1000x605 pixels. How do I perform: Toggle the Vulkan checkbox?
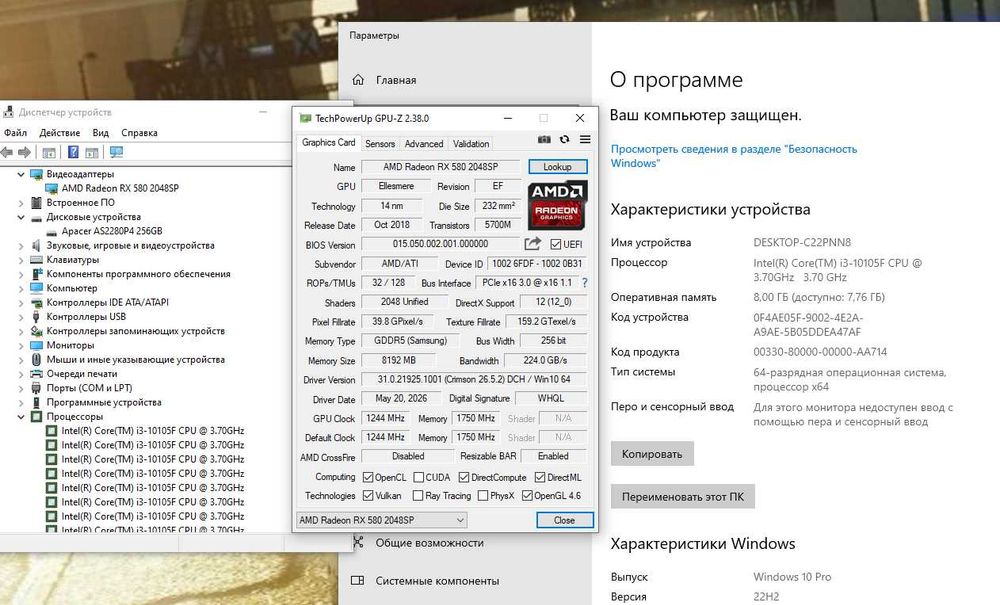[x=368, y=495]
